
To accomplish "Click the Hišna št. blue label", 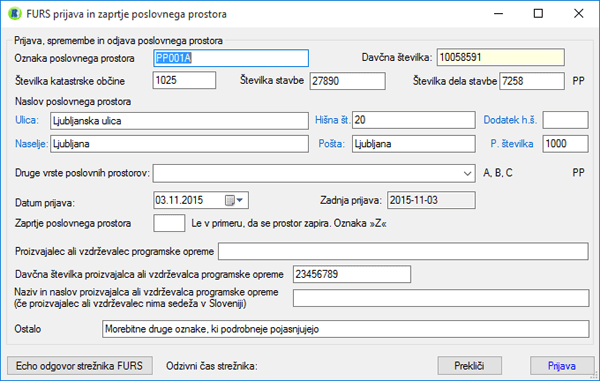I will [333, 120].
